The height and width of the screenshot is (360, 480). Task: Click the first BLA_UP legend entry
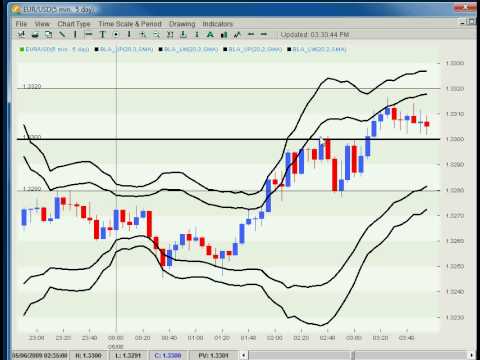124,49
